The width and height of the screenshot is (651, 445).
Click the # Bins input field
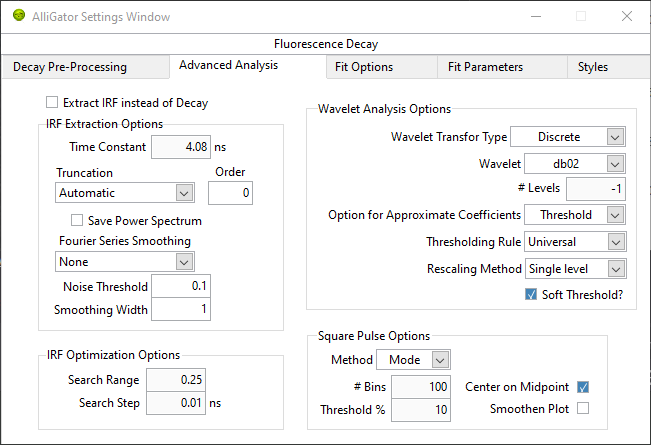421,387
